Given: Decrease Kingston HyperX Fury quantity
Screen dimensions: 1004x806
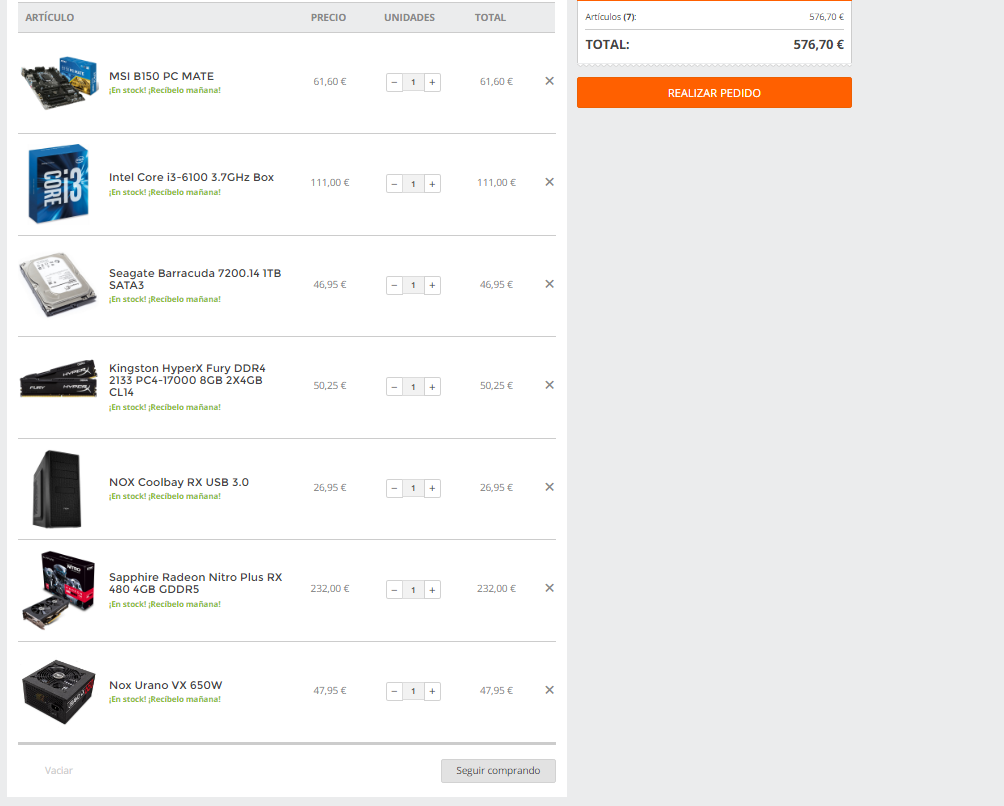Looking at the screenshot, I should click(394, 387).
